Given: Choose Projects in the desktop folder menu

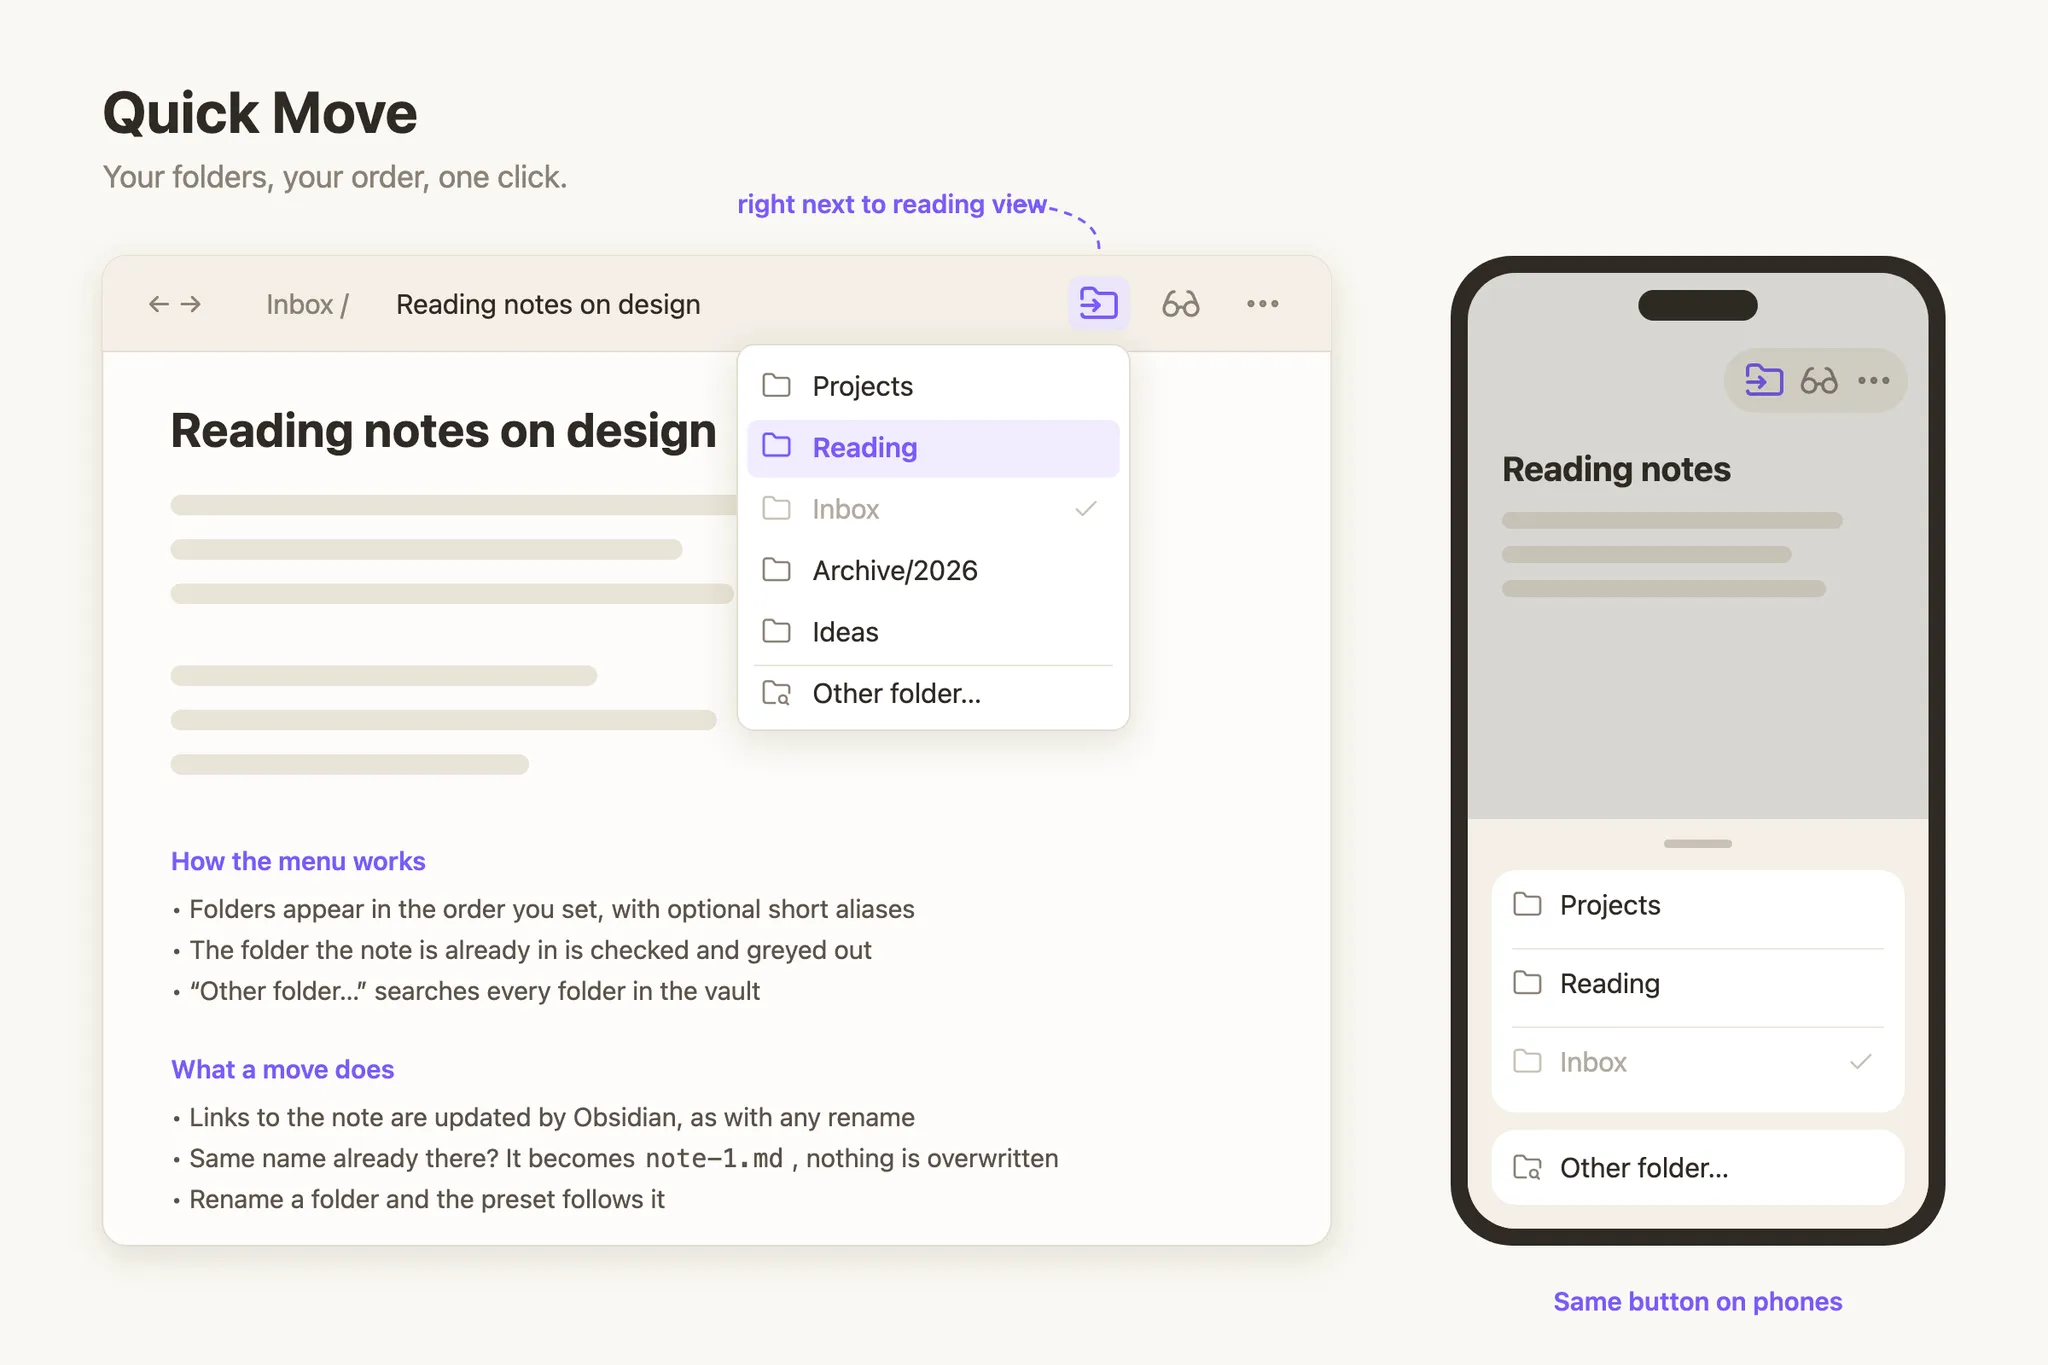Looking at the screenshot, I should click(x=933, y=386).
